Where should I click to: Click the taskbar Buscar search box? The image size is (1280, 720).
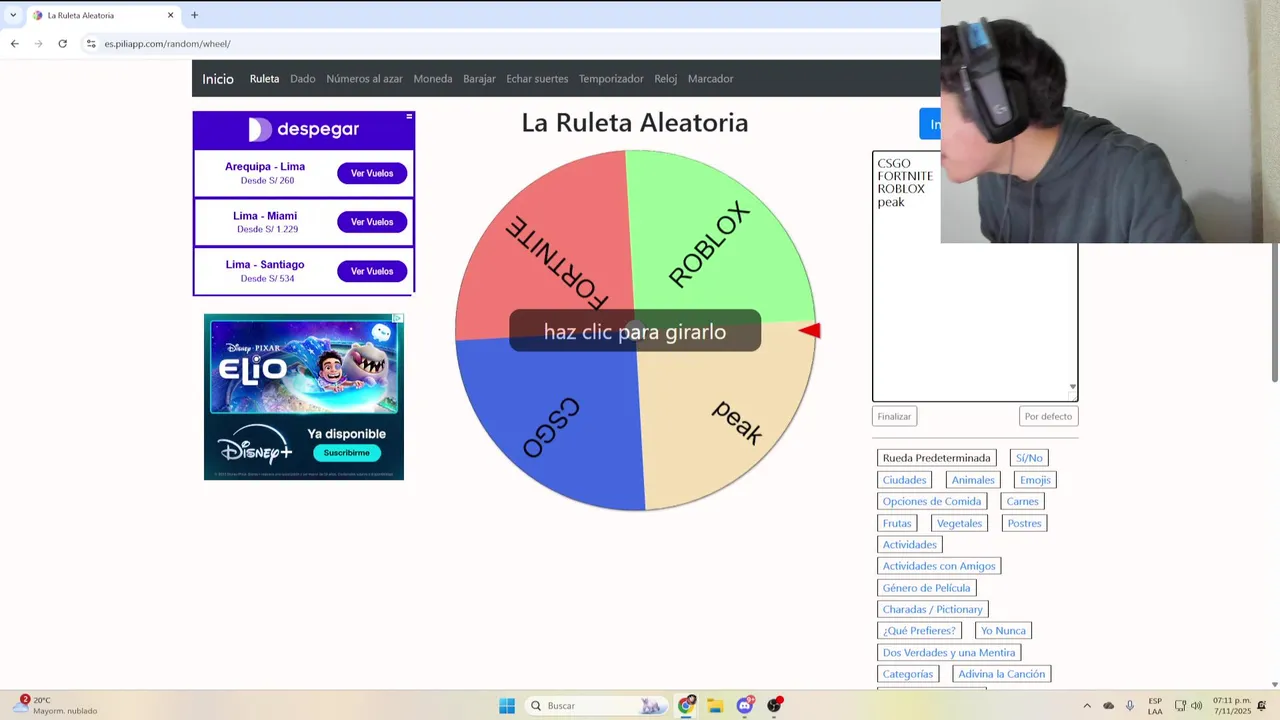tap(596, 706)
